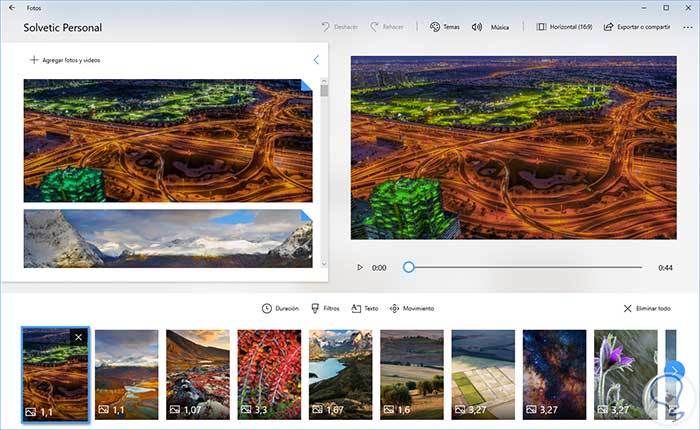Viewport: 700px width, 430px height.
Task: Select the storyboard clip labeled 1,6
Action: click(412, 375)
